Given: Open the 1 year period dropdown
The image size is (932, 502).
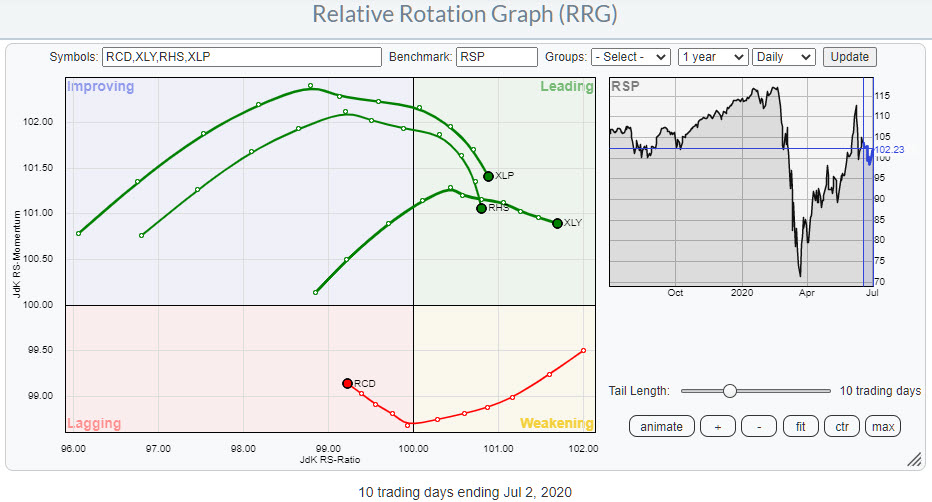Looking at the screenshot, I should [x=712, y=57].
